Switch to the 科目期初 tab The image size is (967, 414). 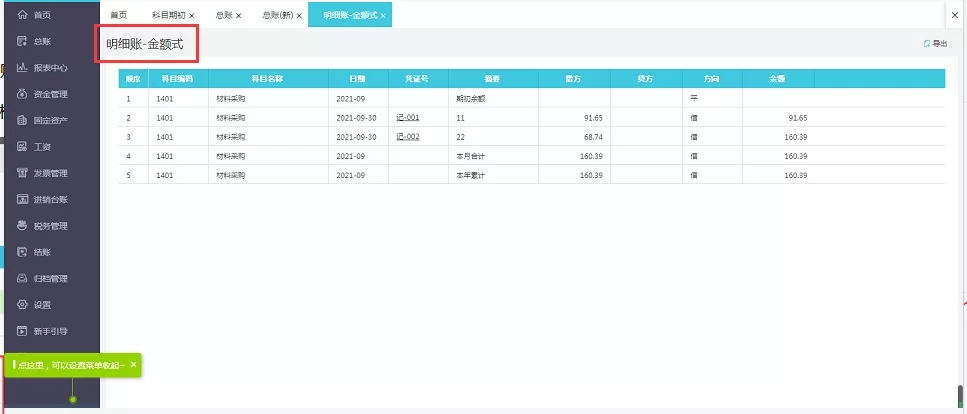pyautogui.click(x=168, y=15)
